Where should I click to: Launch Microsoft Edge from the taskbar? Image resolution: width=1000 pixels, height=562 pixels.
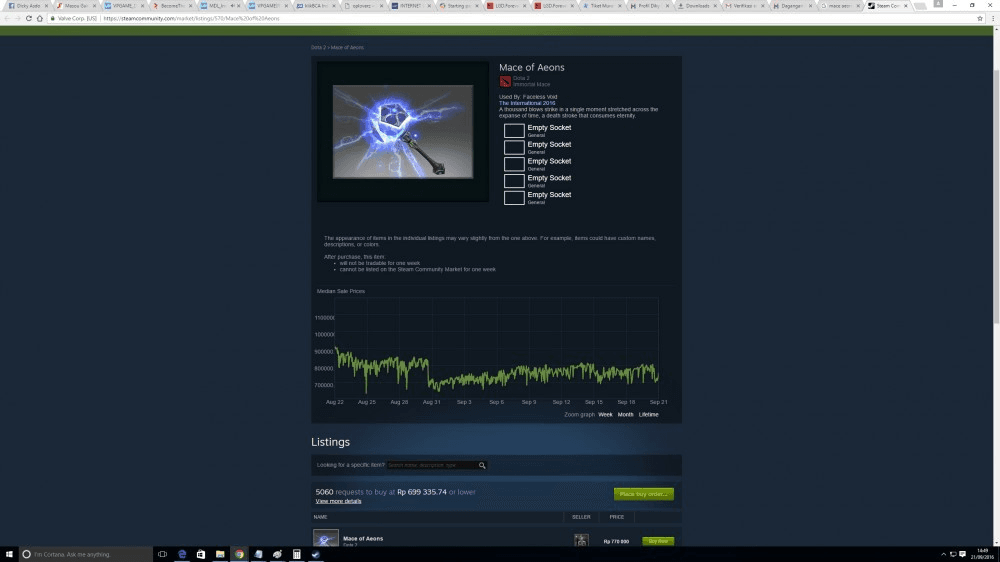coord(182,554)
